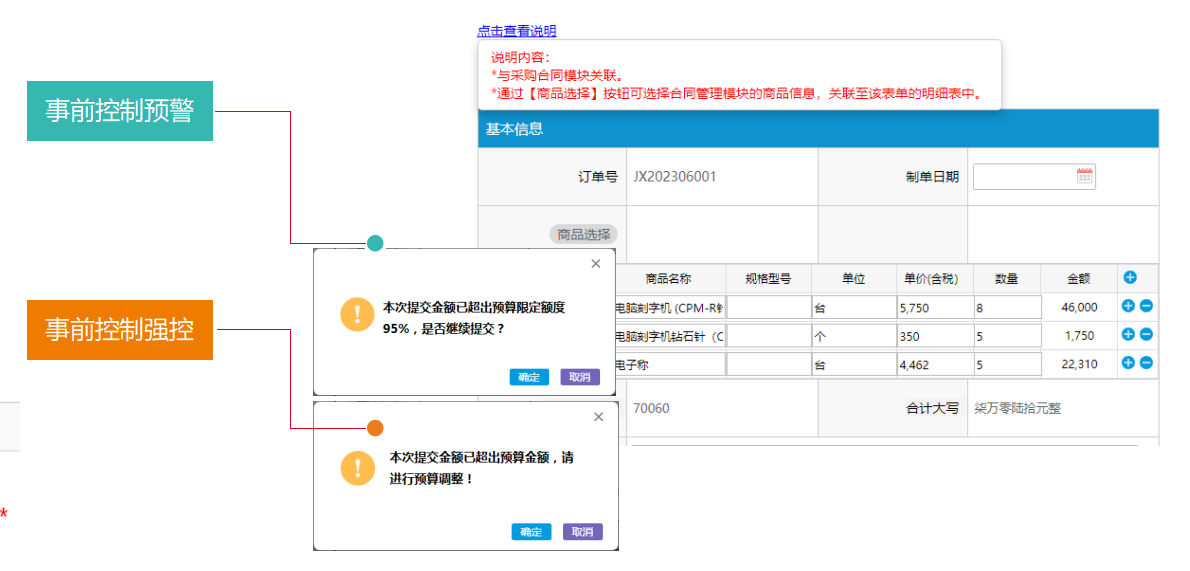Delete the row with amount 22,310
Image resolution: width=1190 pixels, height=571 pixels.
[1146, 363]
